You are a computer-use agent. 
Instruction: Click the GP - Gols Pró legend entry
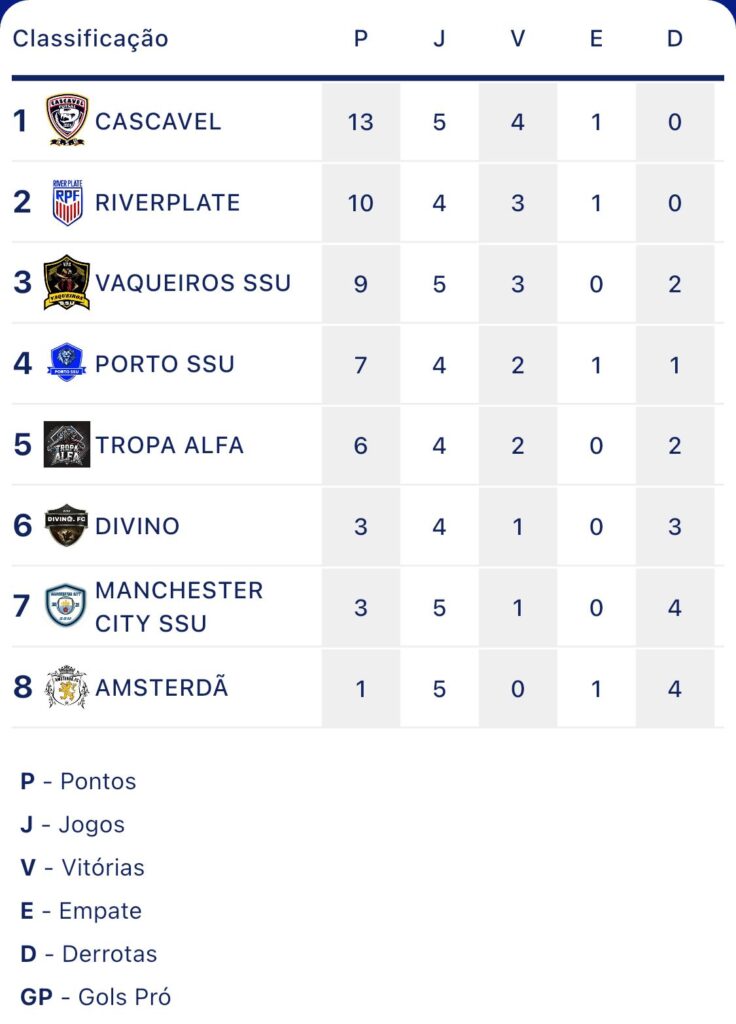pyautogui.click(x=96, y=997)
